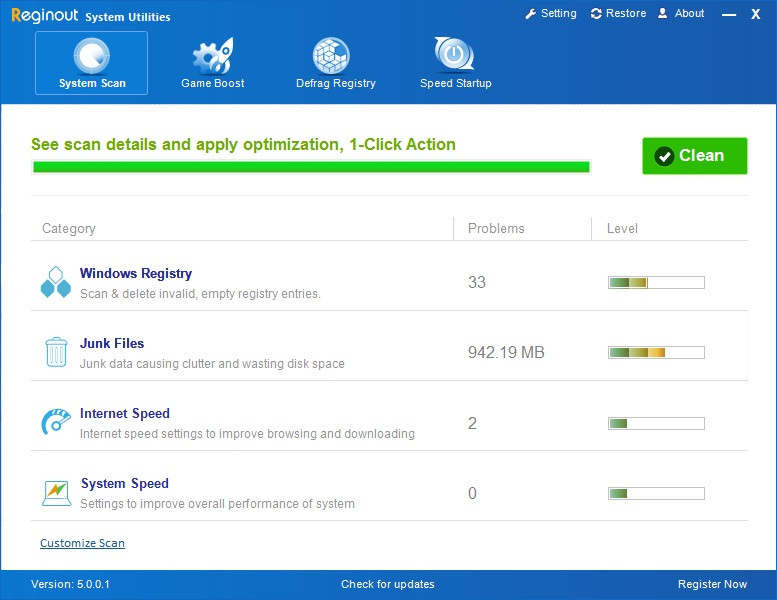Click Check for updates
Screen dimensions: 777x600
tap(388, 584)
